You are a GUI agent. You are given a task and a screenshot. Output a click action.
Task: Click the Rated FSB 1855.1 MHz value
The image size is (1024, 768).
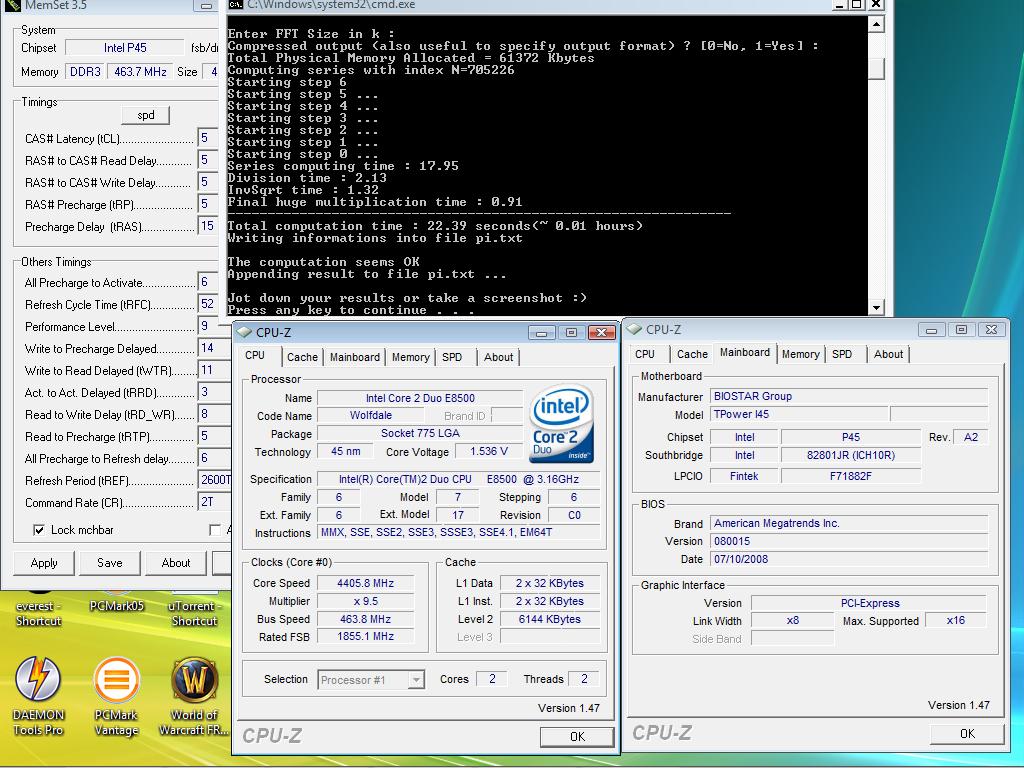365,637
